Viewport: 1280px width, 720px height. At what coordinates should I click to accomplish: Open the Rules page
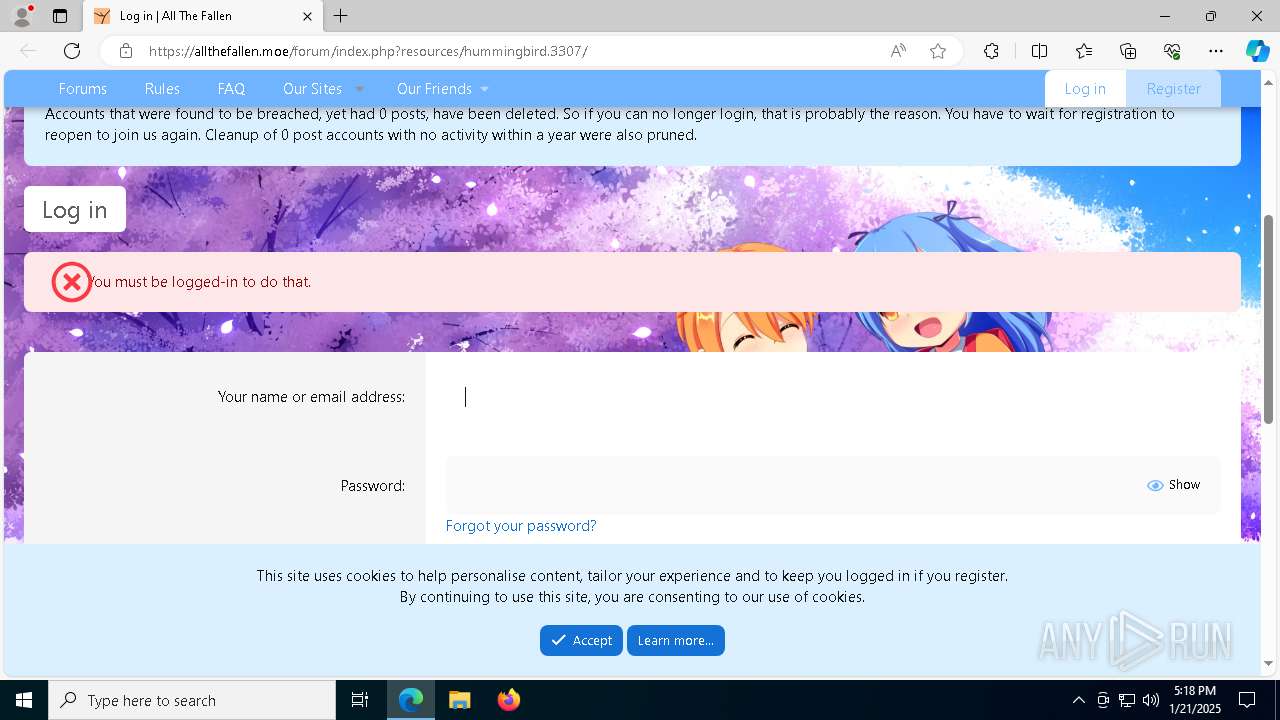[x=162, y=89]
